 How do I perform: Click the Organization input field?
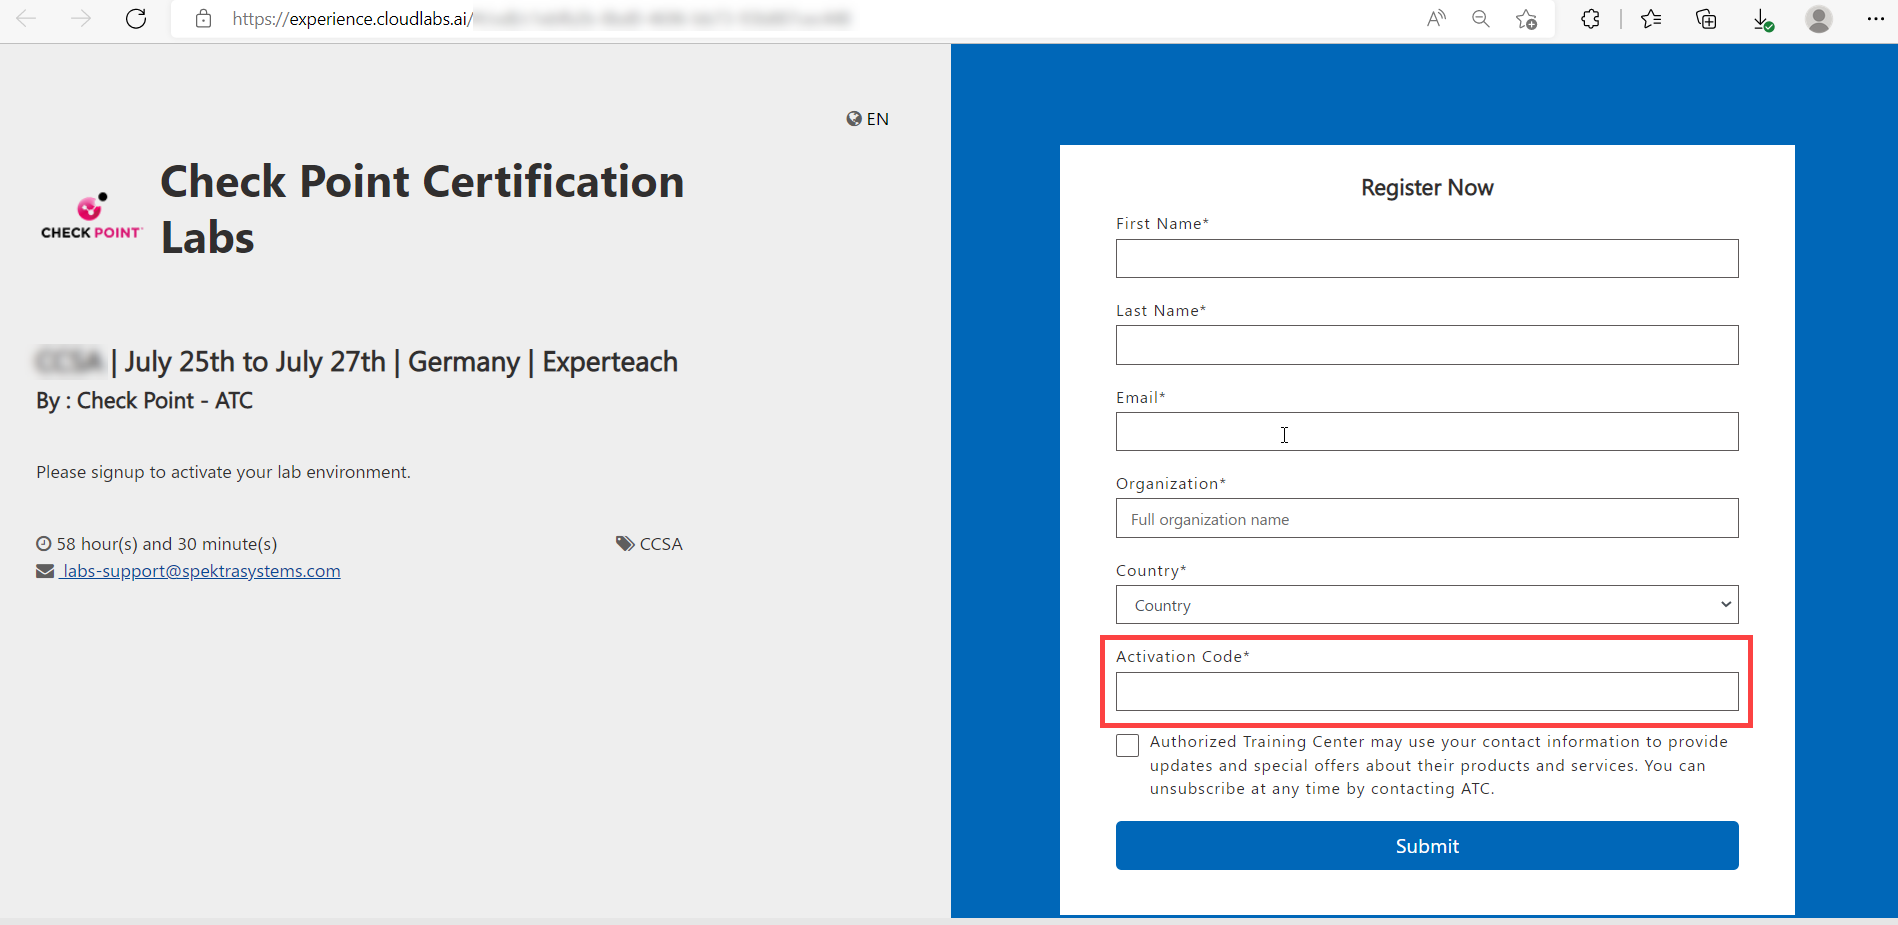pos(1427,518)
